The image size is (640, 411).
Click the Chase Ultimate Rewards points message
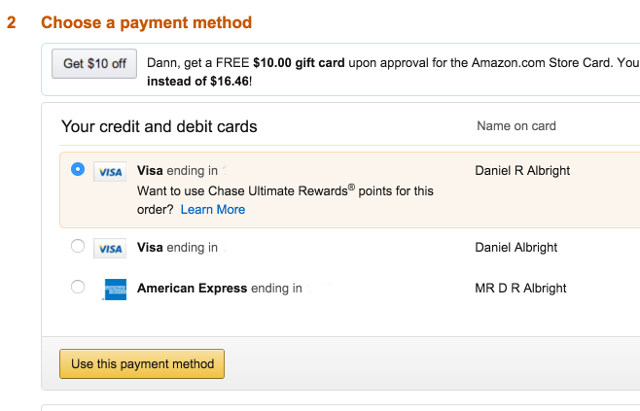[285, 200]
